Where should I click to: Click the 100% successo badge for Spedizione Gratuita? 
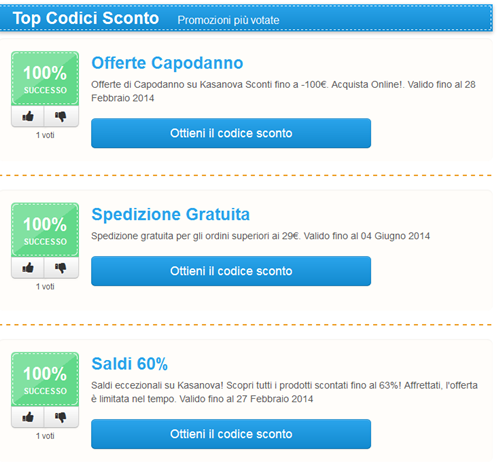pyautogui.click(x=45, y=230)
